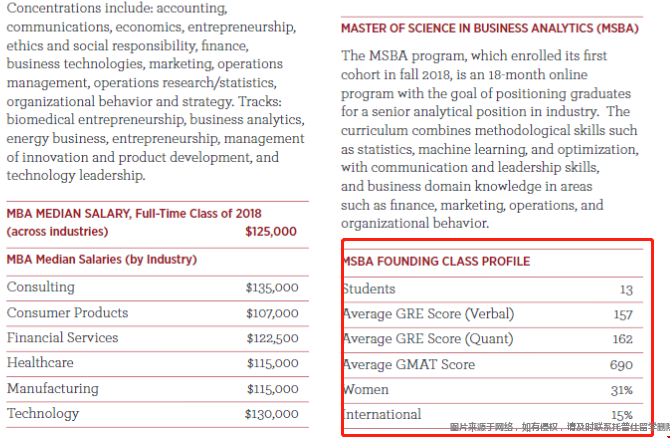The width and height of the screenshot is (670, 438).
Task: Select the Manufacturing $115,000 value
Action: pyautogui.click(x=273, y=389)
